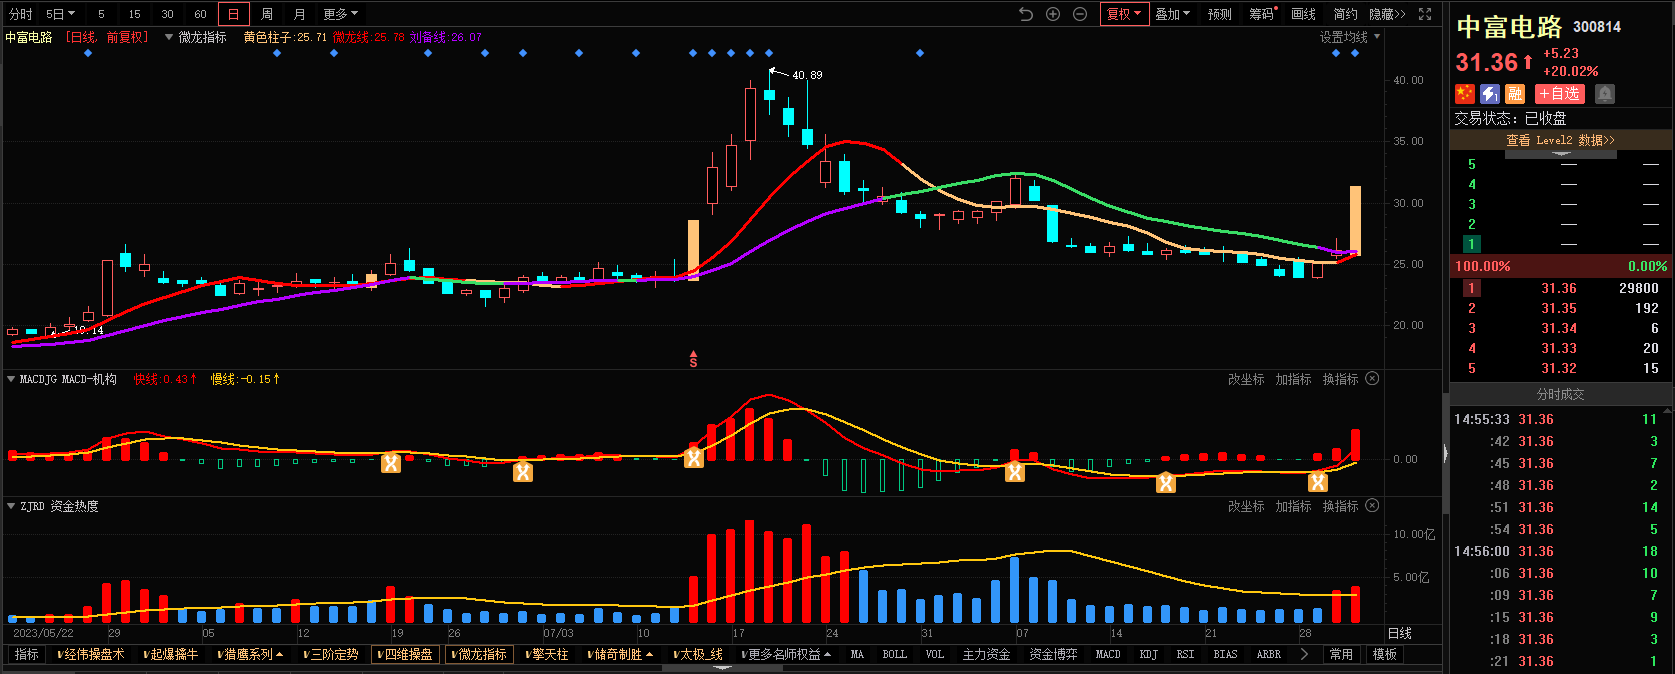Click the undo arrow icon in chart toolbar

point(1025,14)
